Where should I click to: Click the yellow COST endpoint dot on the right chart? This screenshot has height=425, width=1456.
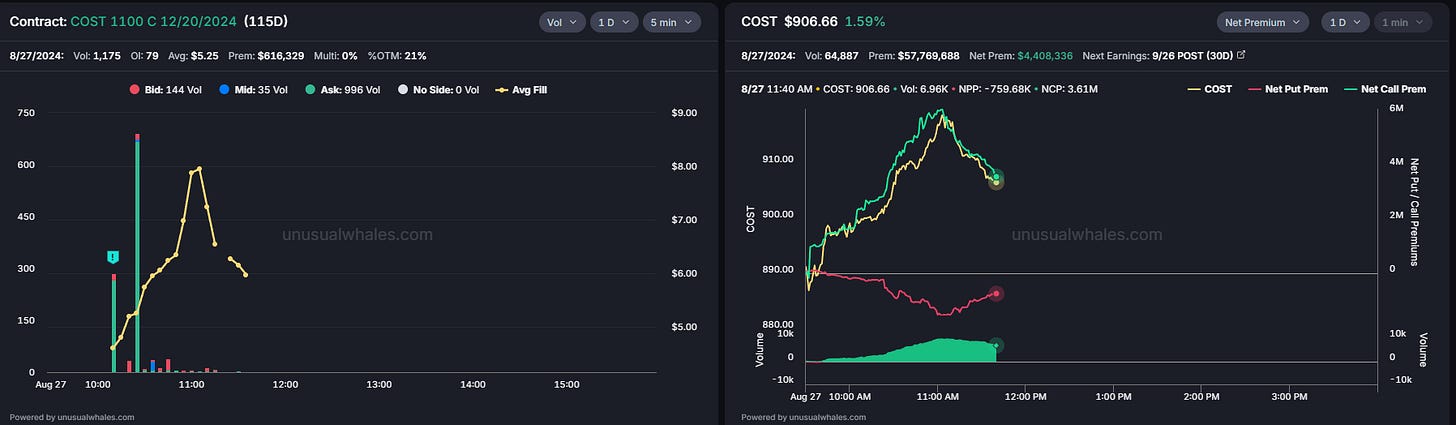click(996, 183)
